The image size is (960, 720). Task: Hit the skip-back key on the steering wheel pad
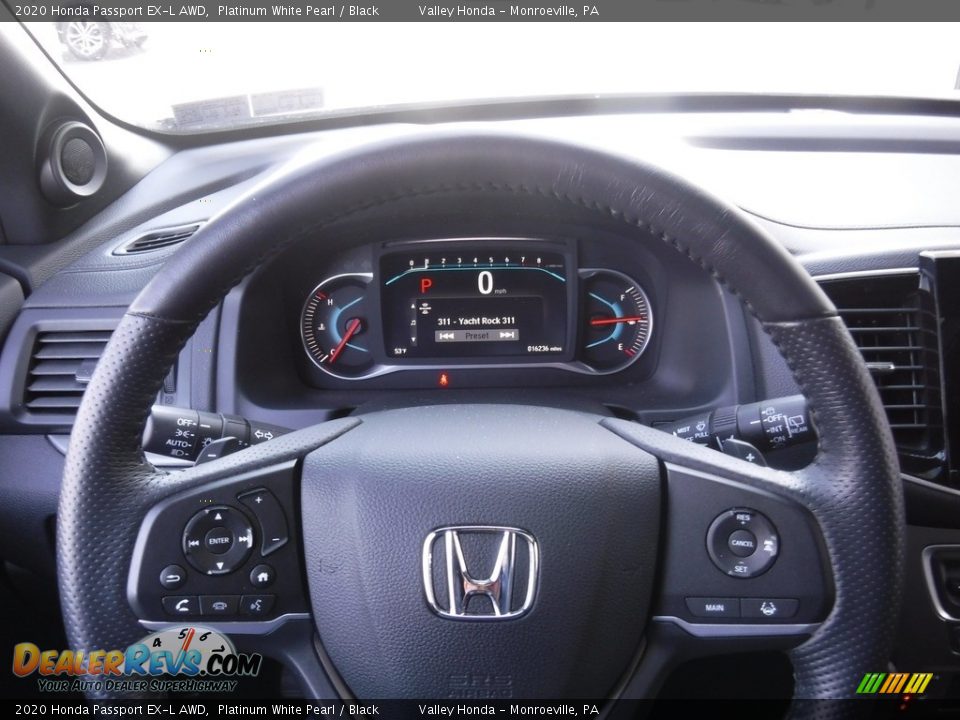[x=193, y=542]
